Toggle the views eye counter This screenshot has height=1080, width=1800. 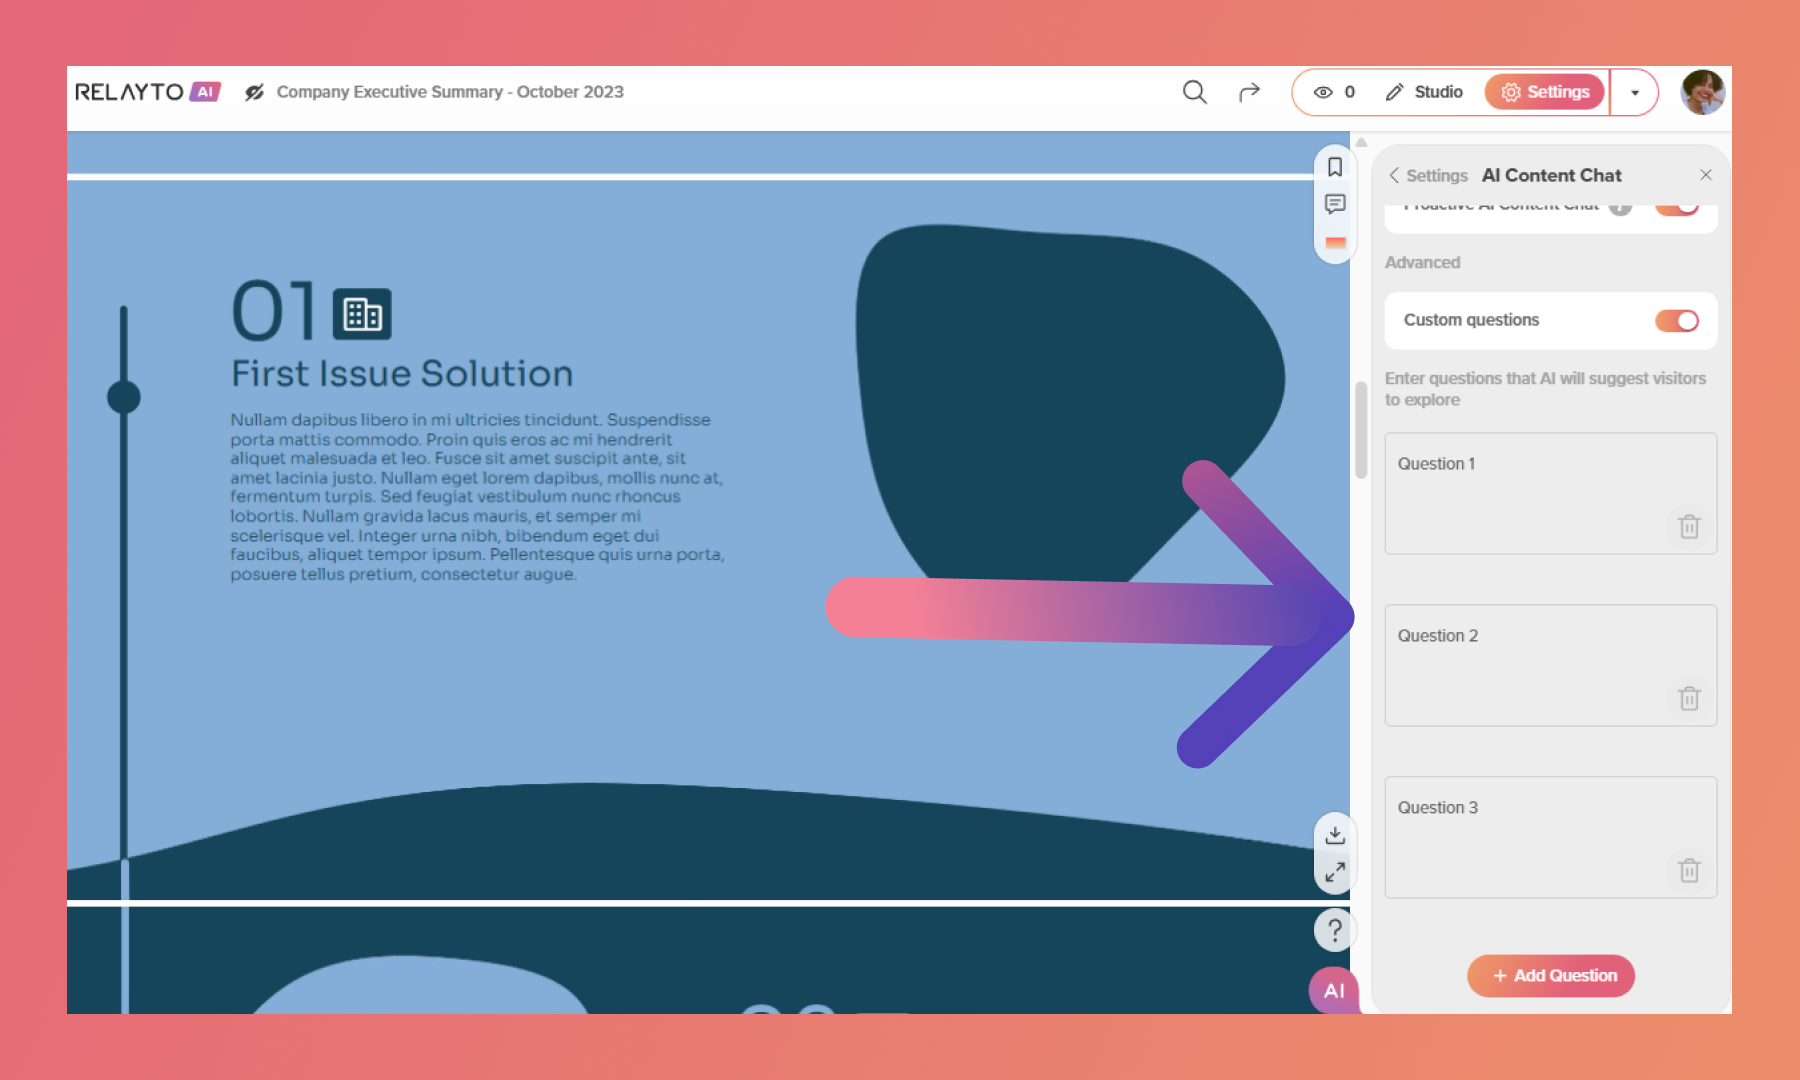tap(1334, 92)
